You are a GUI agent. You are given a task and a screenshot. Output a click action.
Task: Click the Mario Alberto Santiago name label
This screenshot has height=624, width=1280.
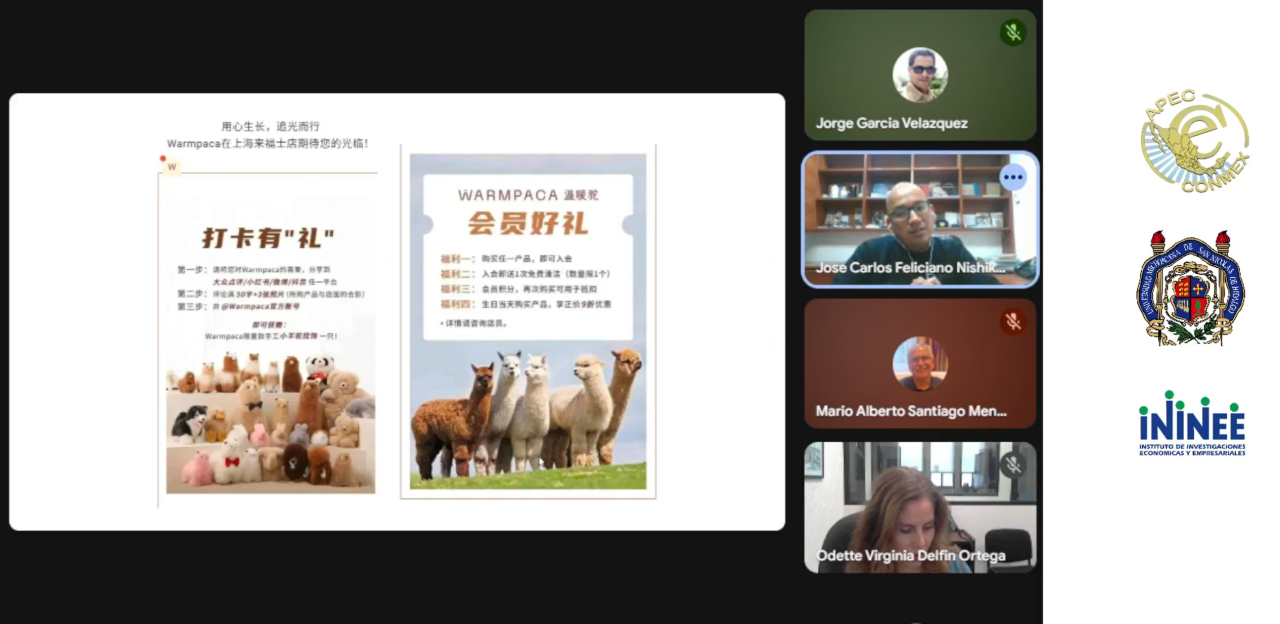point(910,411)
